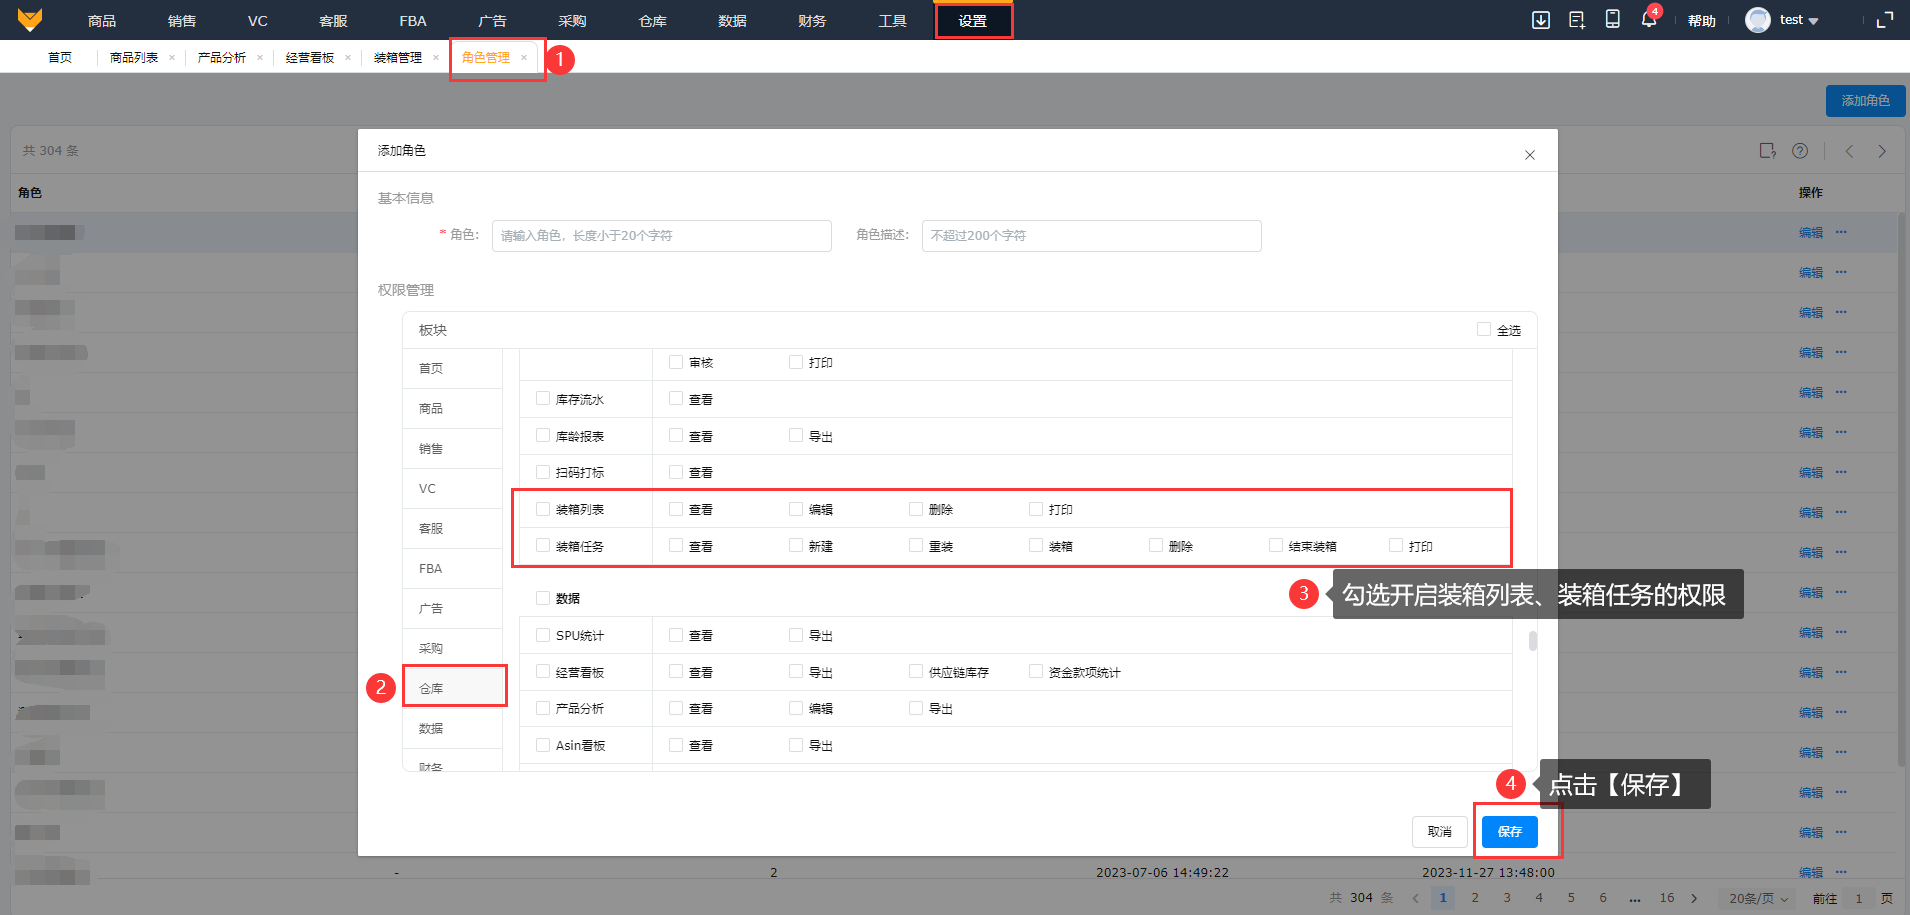The image size is (1910, 915).
Task: Enable 导出 in the 库龄报表 row
Action: point(796,435)
